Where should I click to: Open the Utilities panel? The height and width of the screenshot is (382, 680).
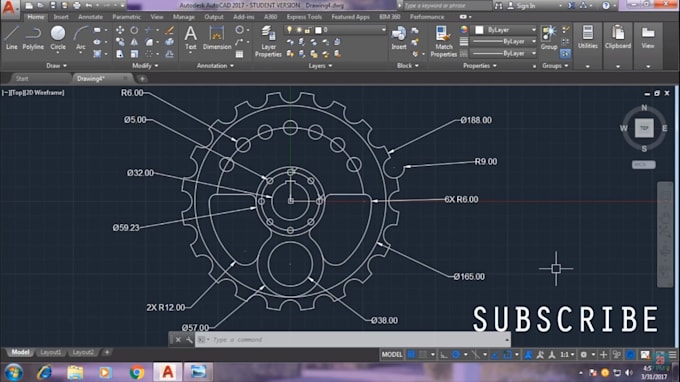point(588,37)
